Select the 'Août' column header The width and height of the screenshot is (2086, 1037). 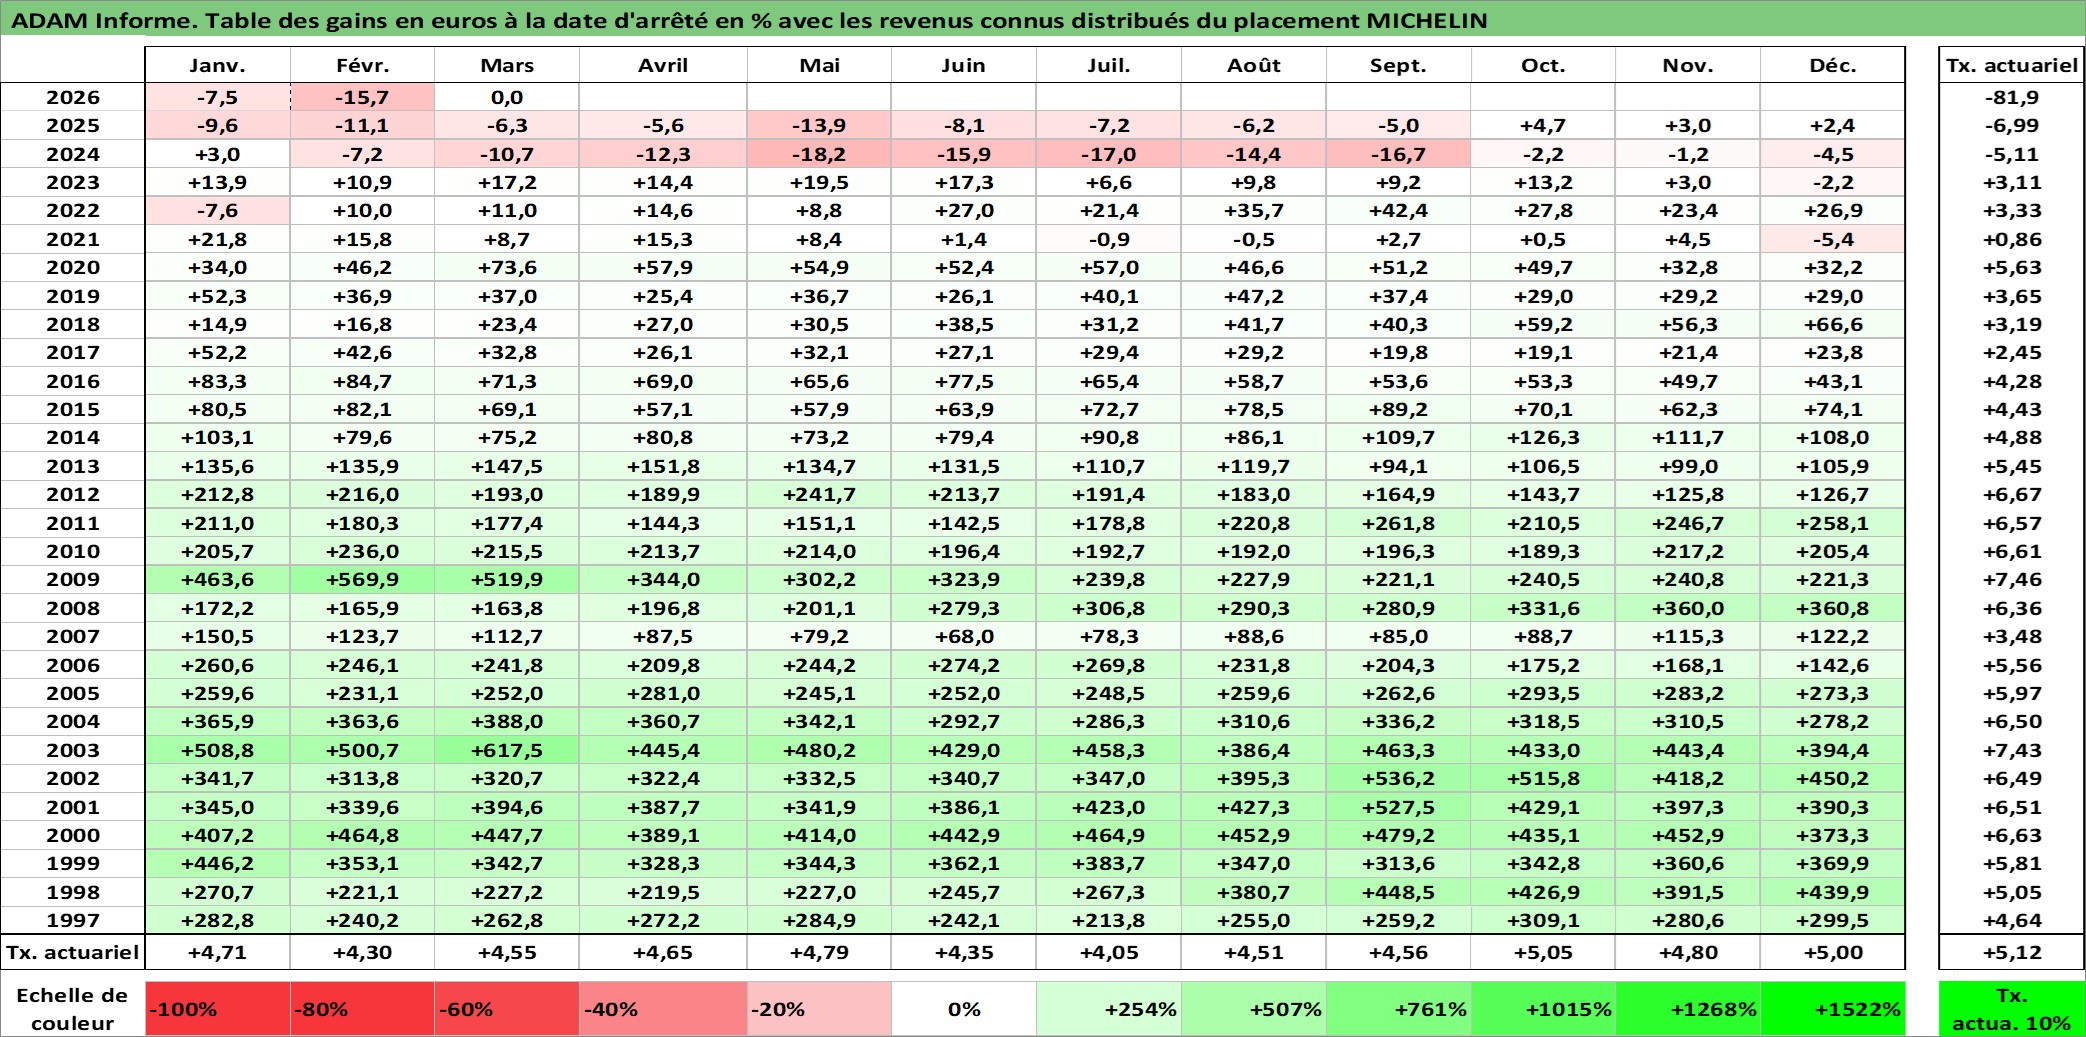[1254, 65]
